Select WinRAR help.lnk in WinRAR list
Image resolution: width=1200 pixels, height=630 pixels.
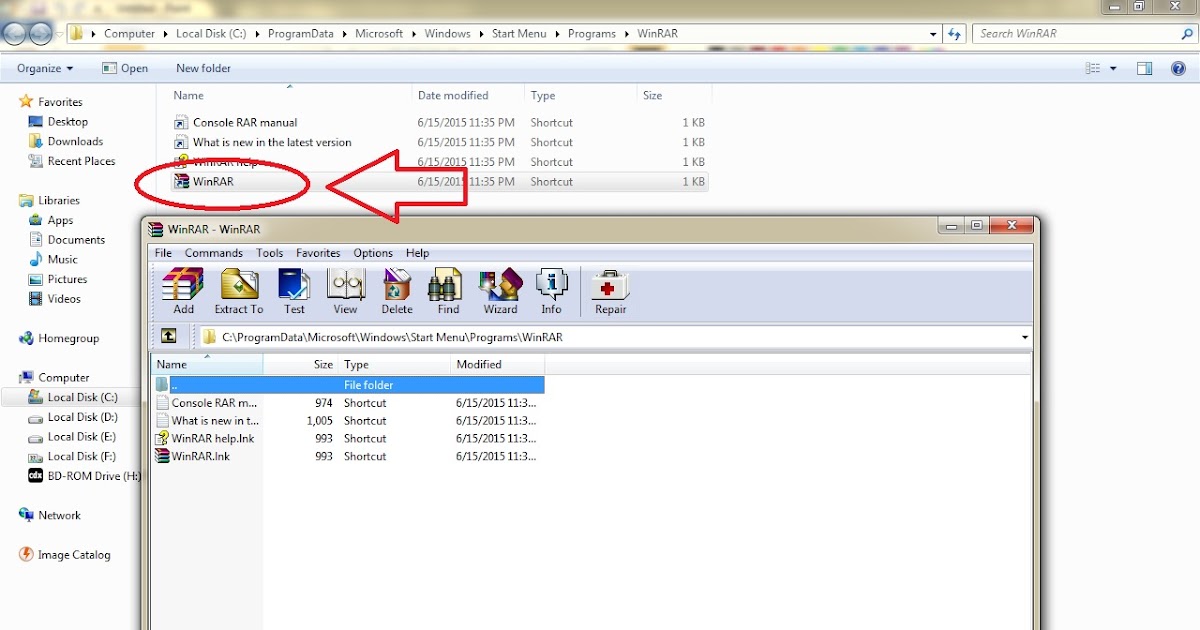click(206, 438)
